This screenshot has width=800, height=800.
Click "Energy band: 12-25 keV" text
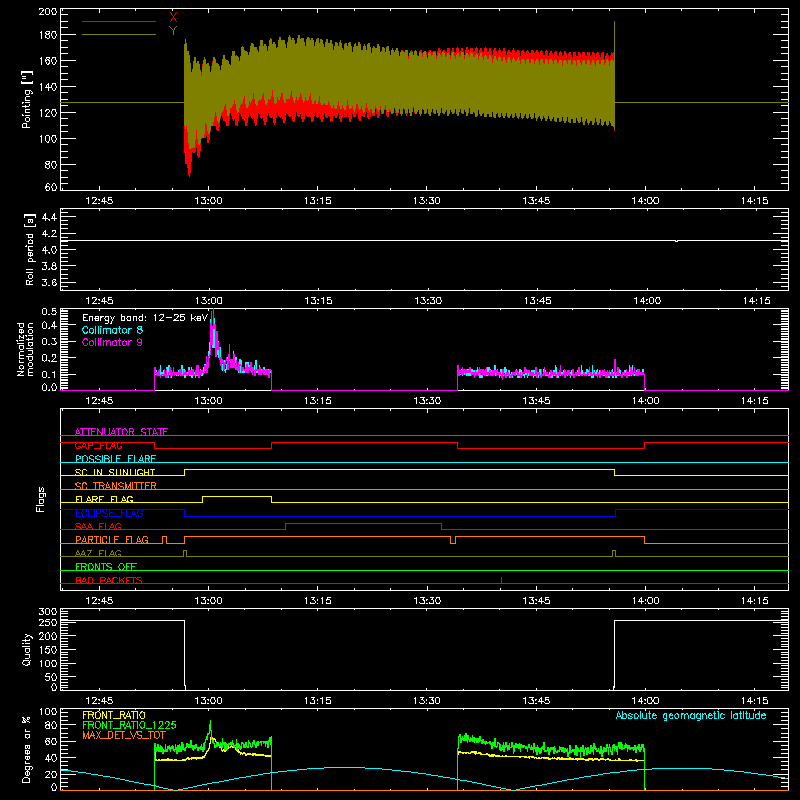click(x=145, y=318)
